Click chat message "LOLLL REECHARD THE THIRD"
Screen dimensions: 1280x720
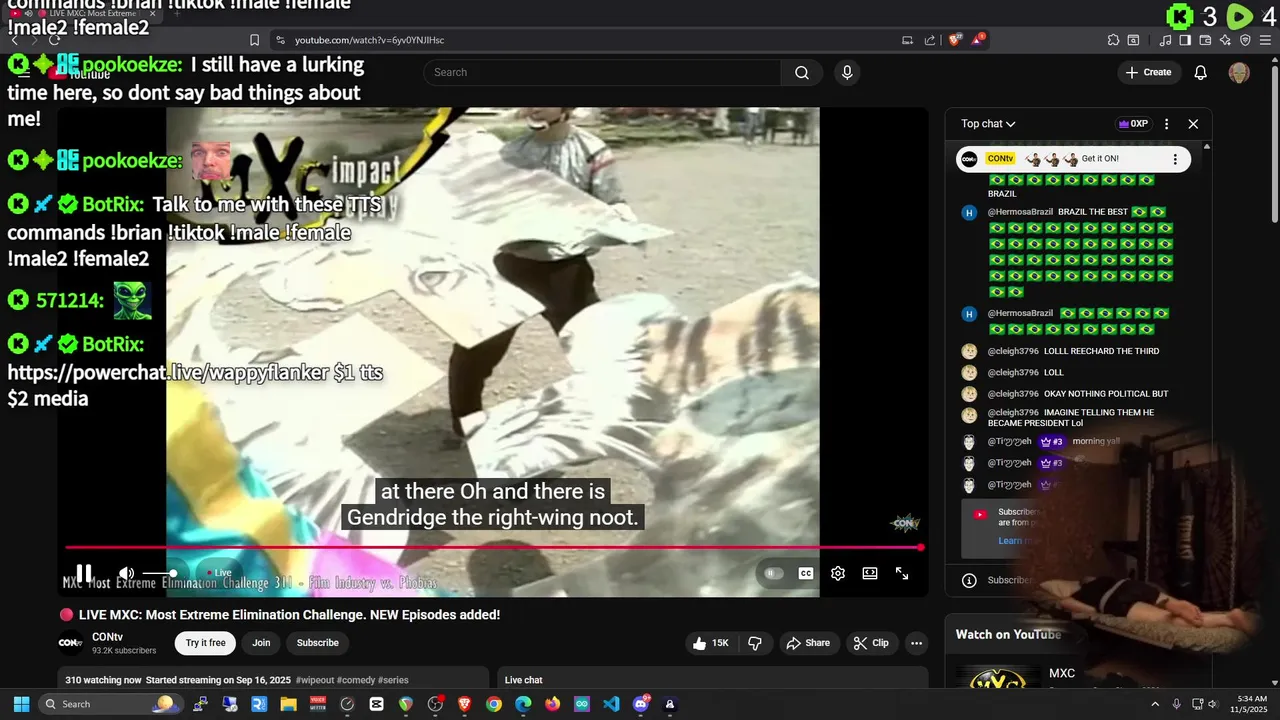pyautogui.click(x=1101, y=351)
